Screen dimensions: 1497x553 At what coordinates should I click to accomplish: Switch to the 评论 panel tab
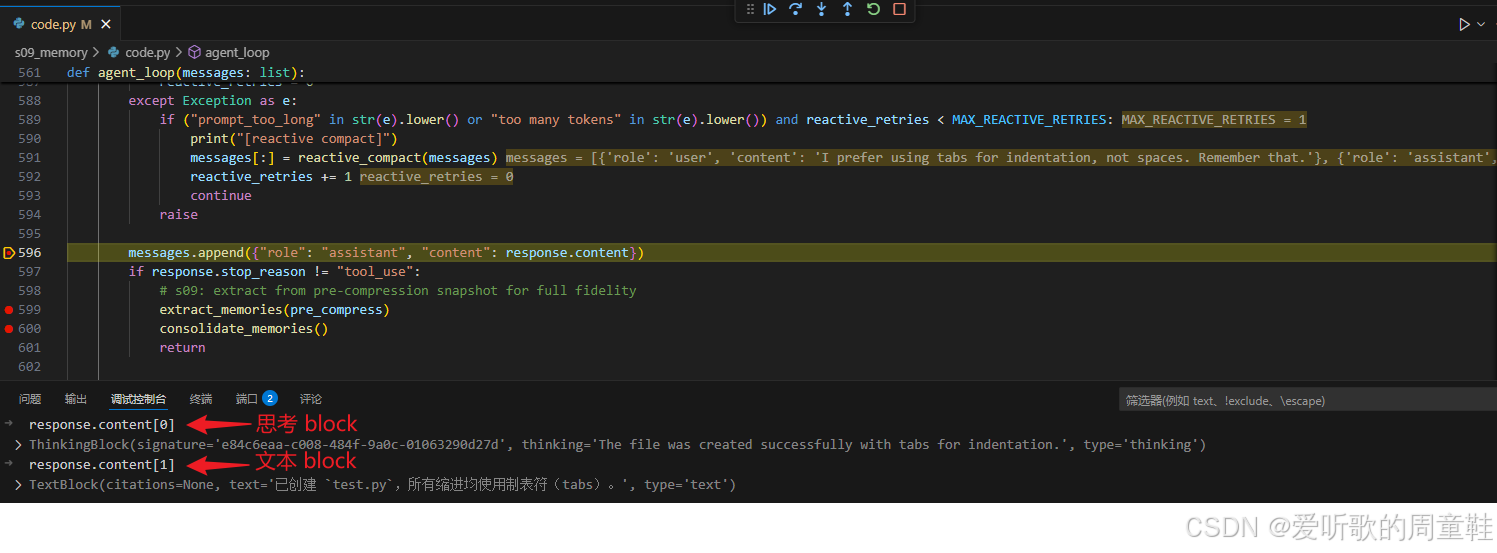(311, 399)
